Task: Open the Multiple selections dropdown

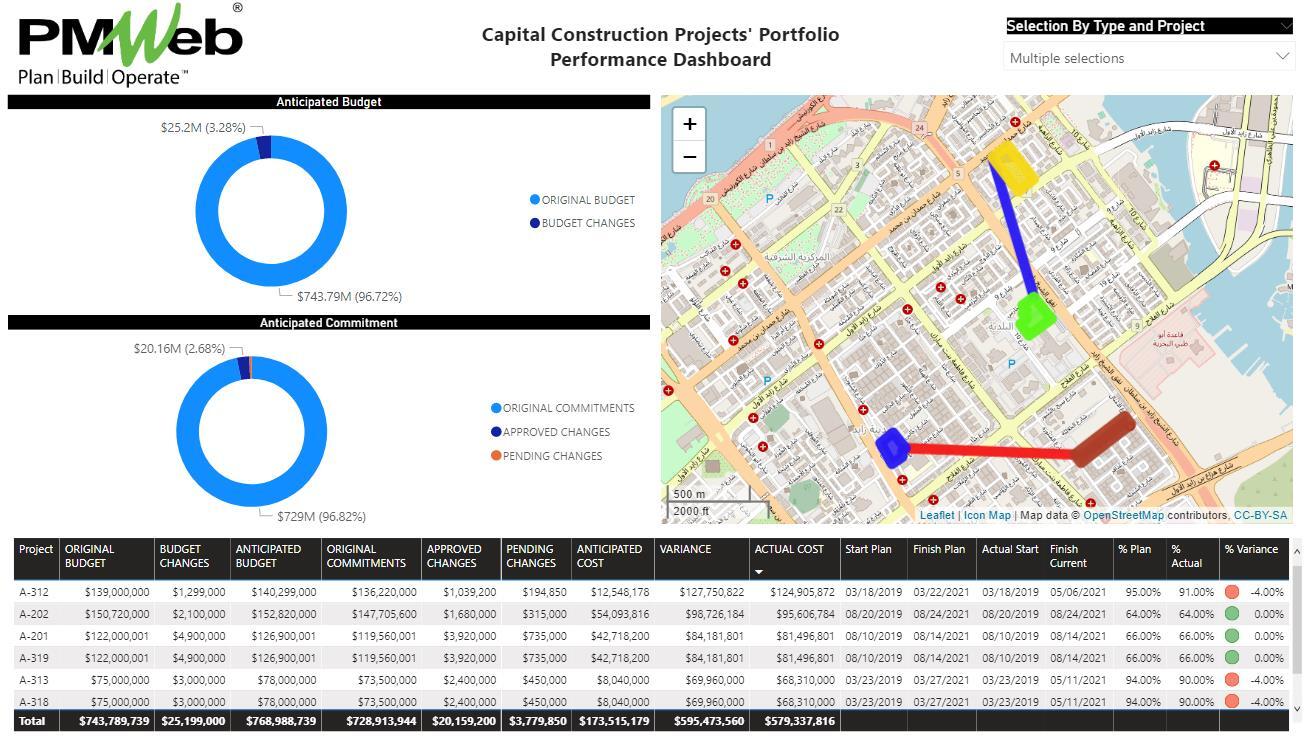Action: (x=1148, y=58)
